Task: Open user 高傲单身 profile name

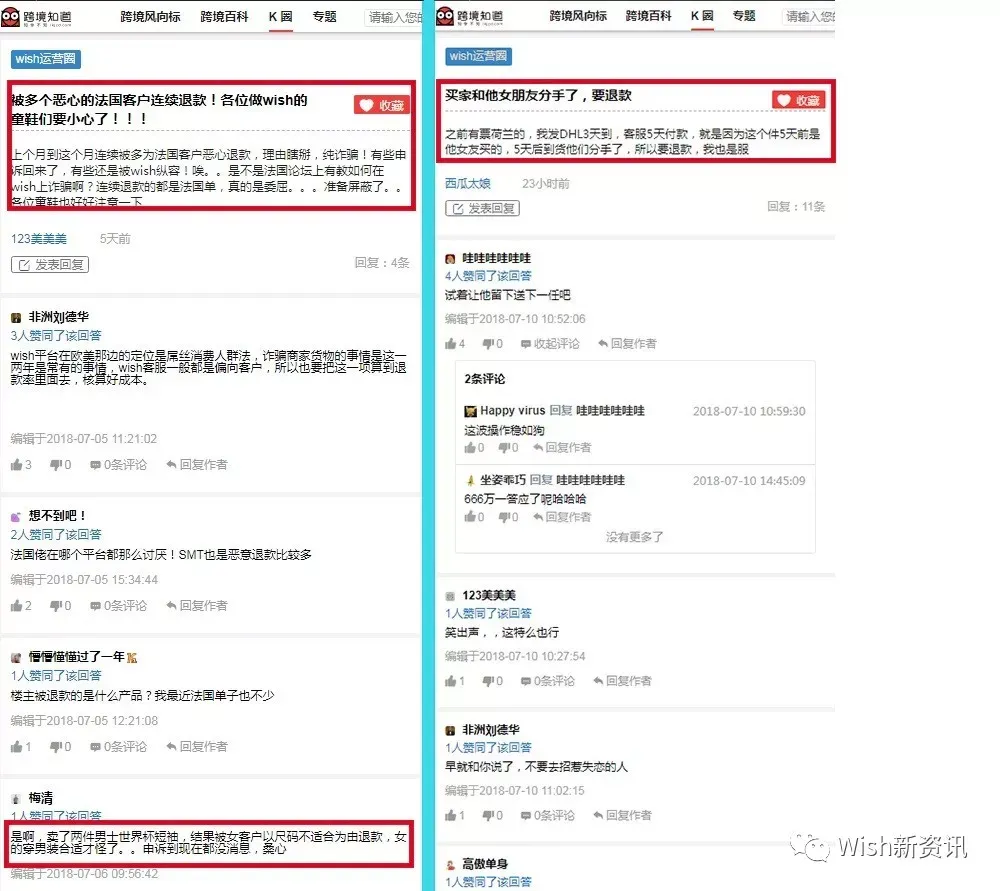Action: pos(485,864)
